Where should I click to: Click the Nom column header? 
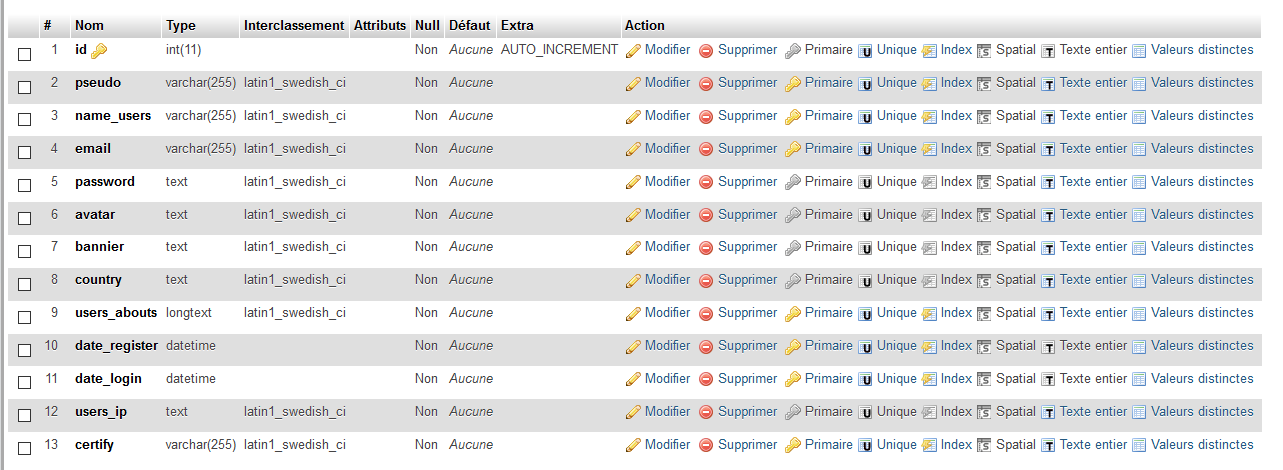point(89,25)
